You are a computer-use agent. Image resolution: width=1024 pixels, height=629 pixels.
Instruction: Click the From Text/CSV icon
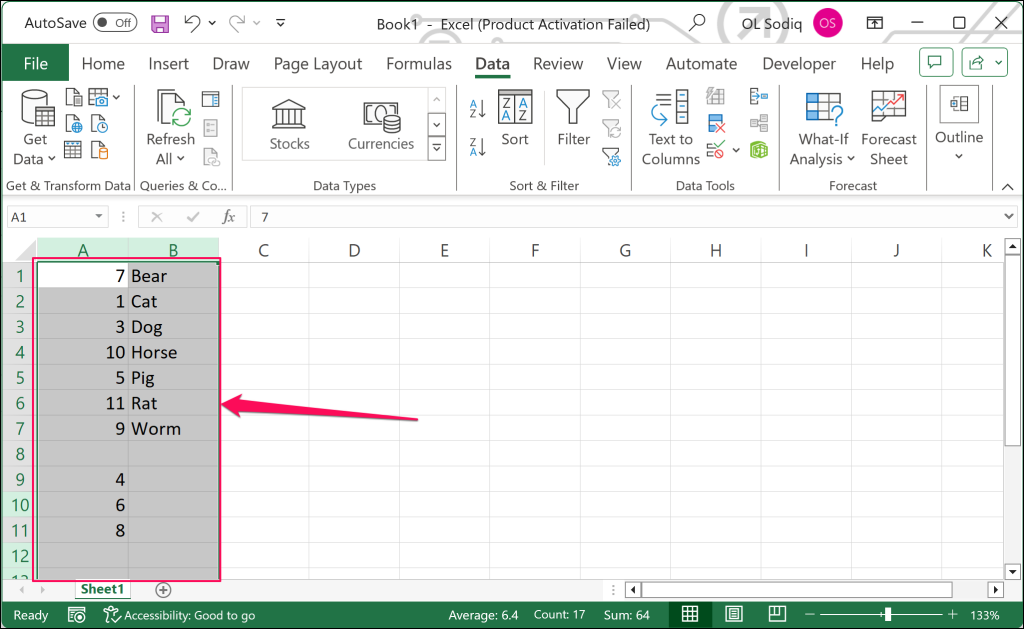point(74,98)
